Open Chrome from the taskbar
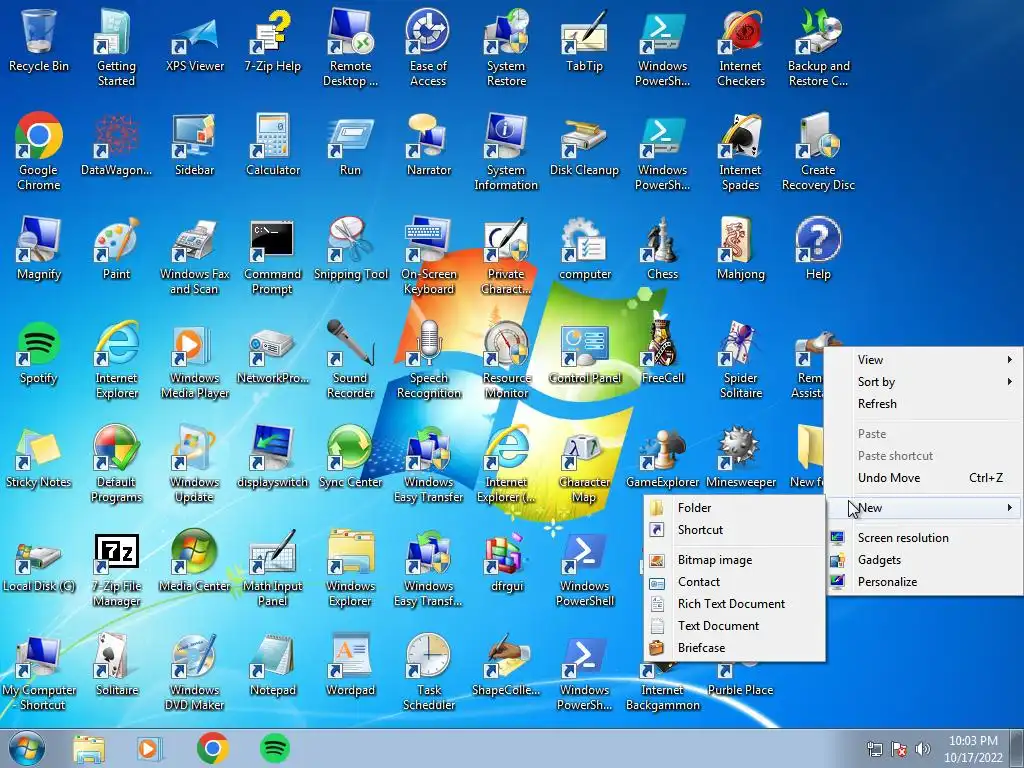1024x768 pixels. [x=212, y=748]
